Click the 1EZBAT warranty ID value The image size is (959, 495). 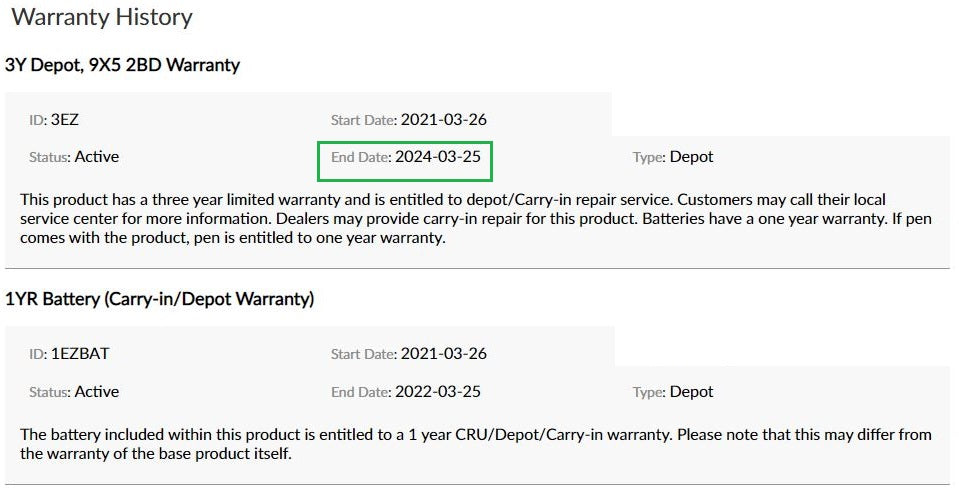pyautogui.click(x=78, y=354)
